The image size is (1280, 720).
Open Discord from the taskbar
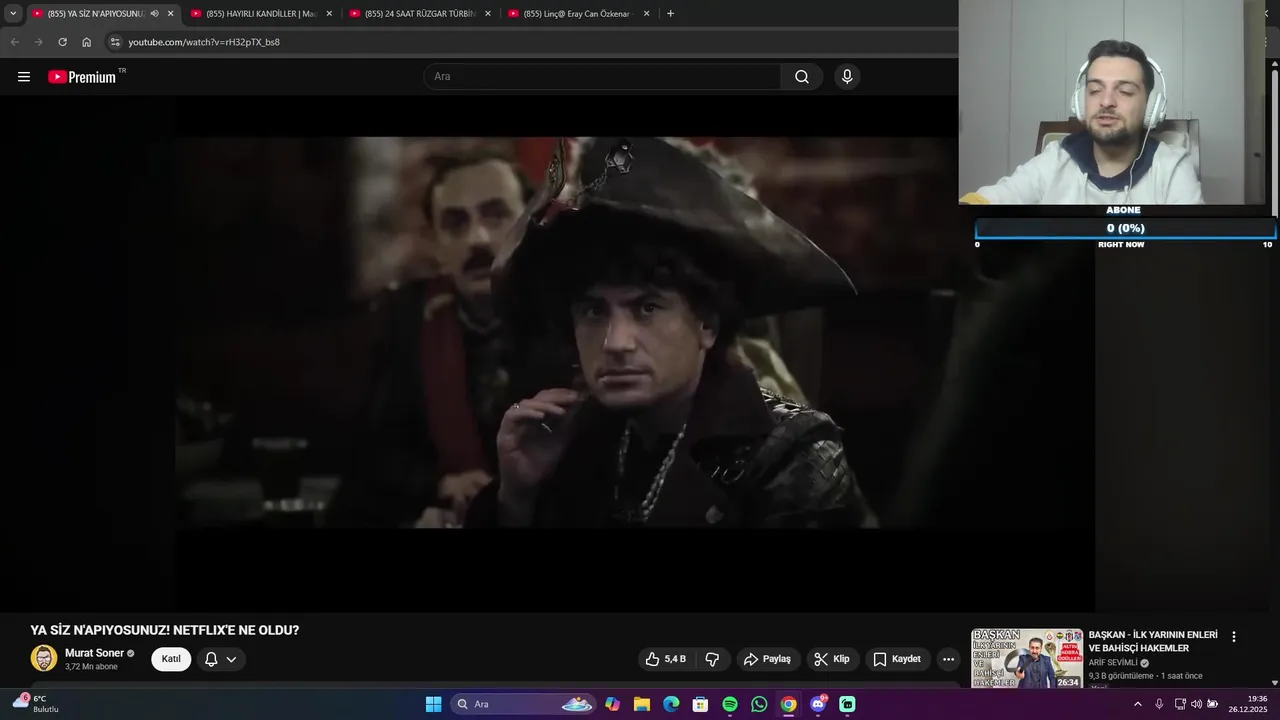point(818,704)
